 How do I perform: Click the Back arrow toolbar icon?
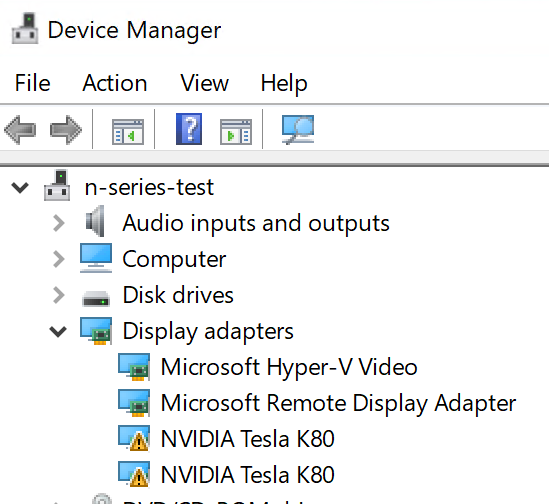(20, 130)
